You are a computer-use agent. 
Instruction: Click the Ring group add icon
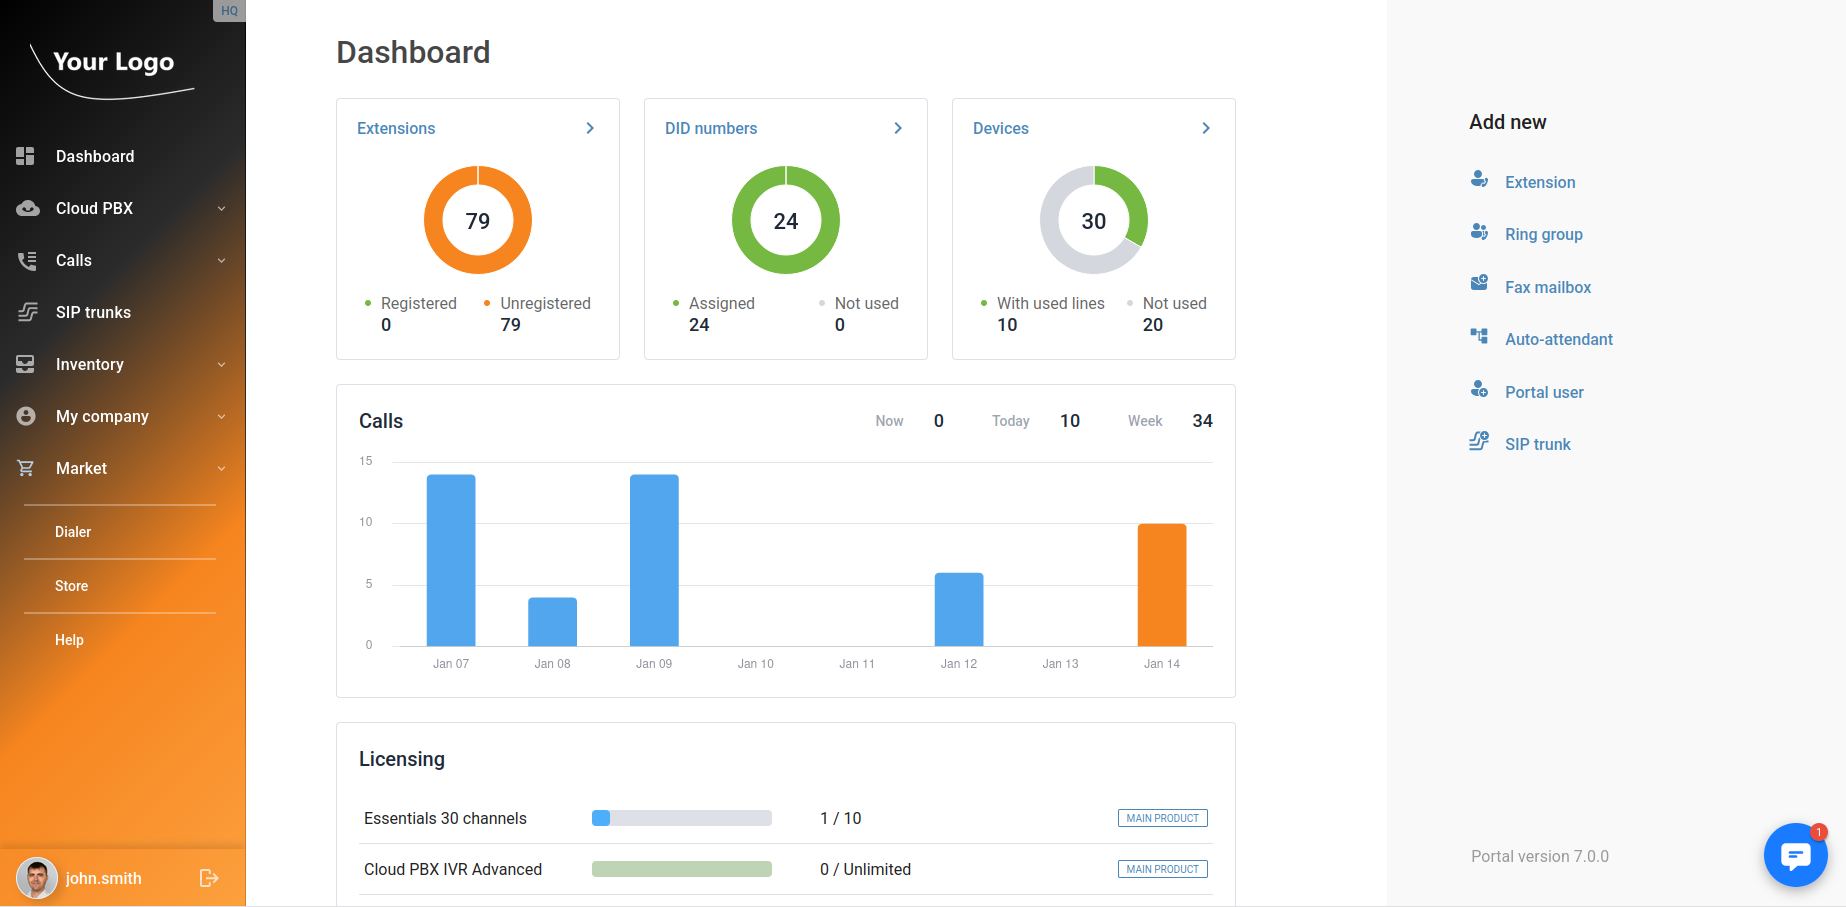tap(1479, 232)
